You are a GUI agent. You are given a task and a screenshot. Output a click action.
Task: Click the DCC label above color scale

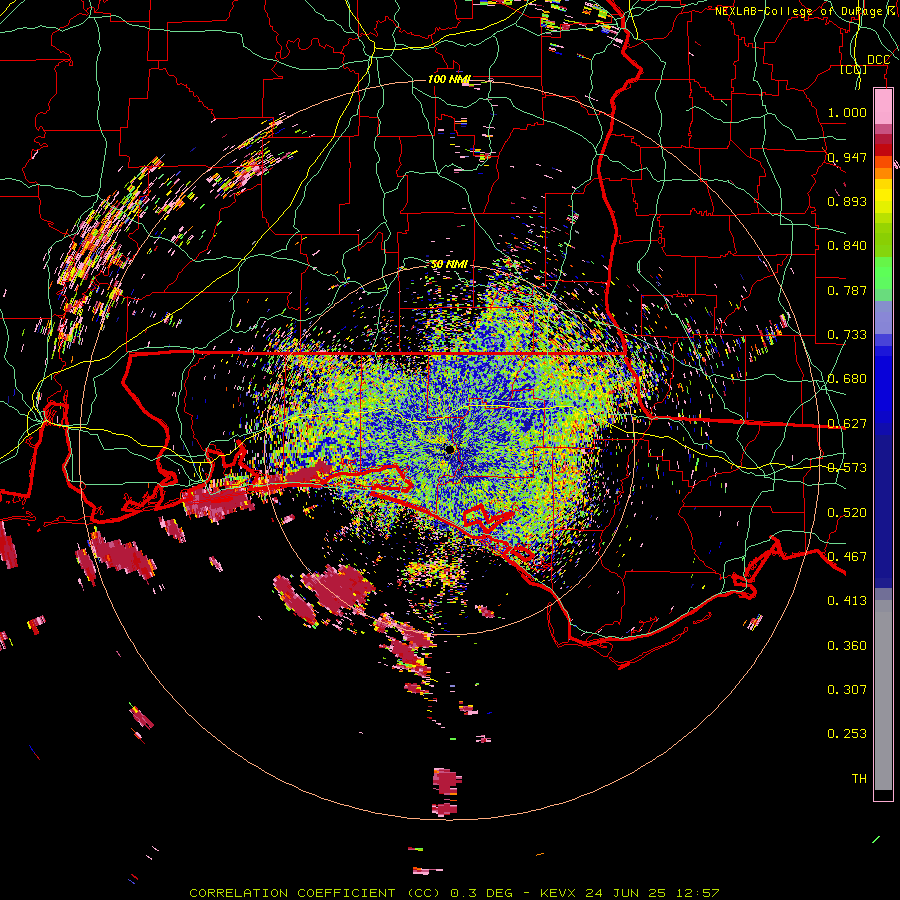tap(878, 59)
